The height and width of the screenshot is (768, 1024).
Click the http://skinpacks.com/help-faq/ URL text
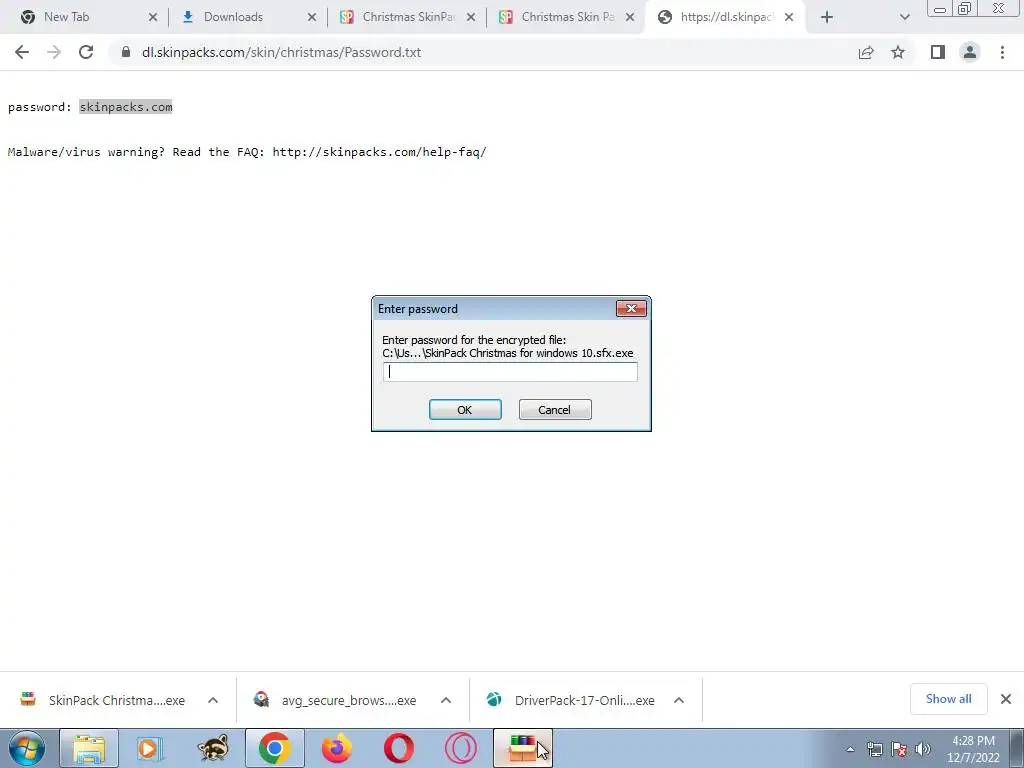[379, 152]
